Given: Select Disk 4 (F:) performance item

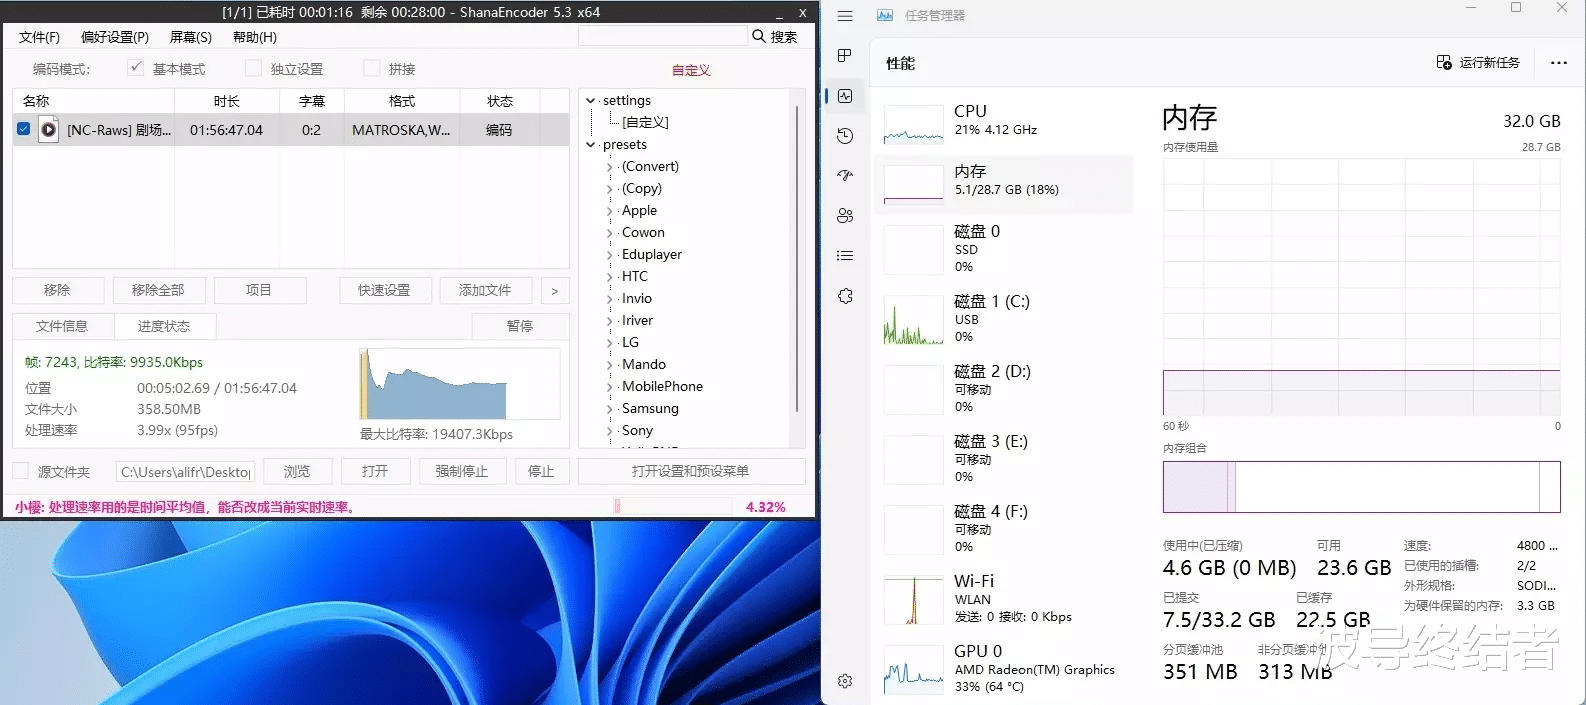Looking at the screenshot, I should pos(1003,528).
